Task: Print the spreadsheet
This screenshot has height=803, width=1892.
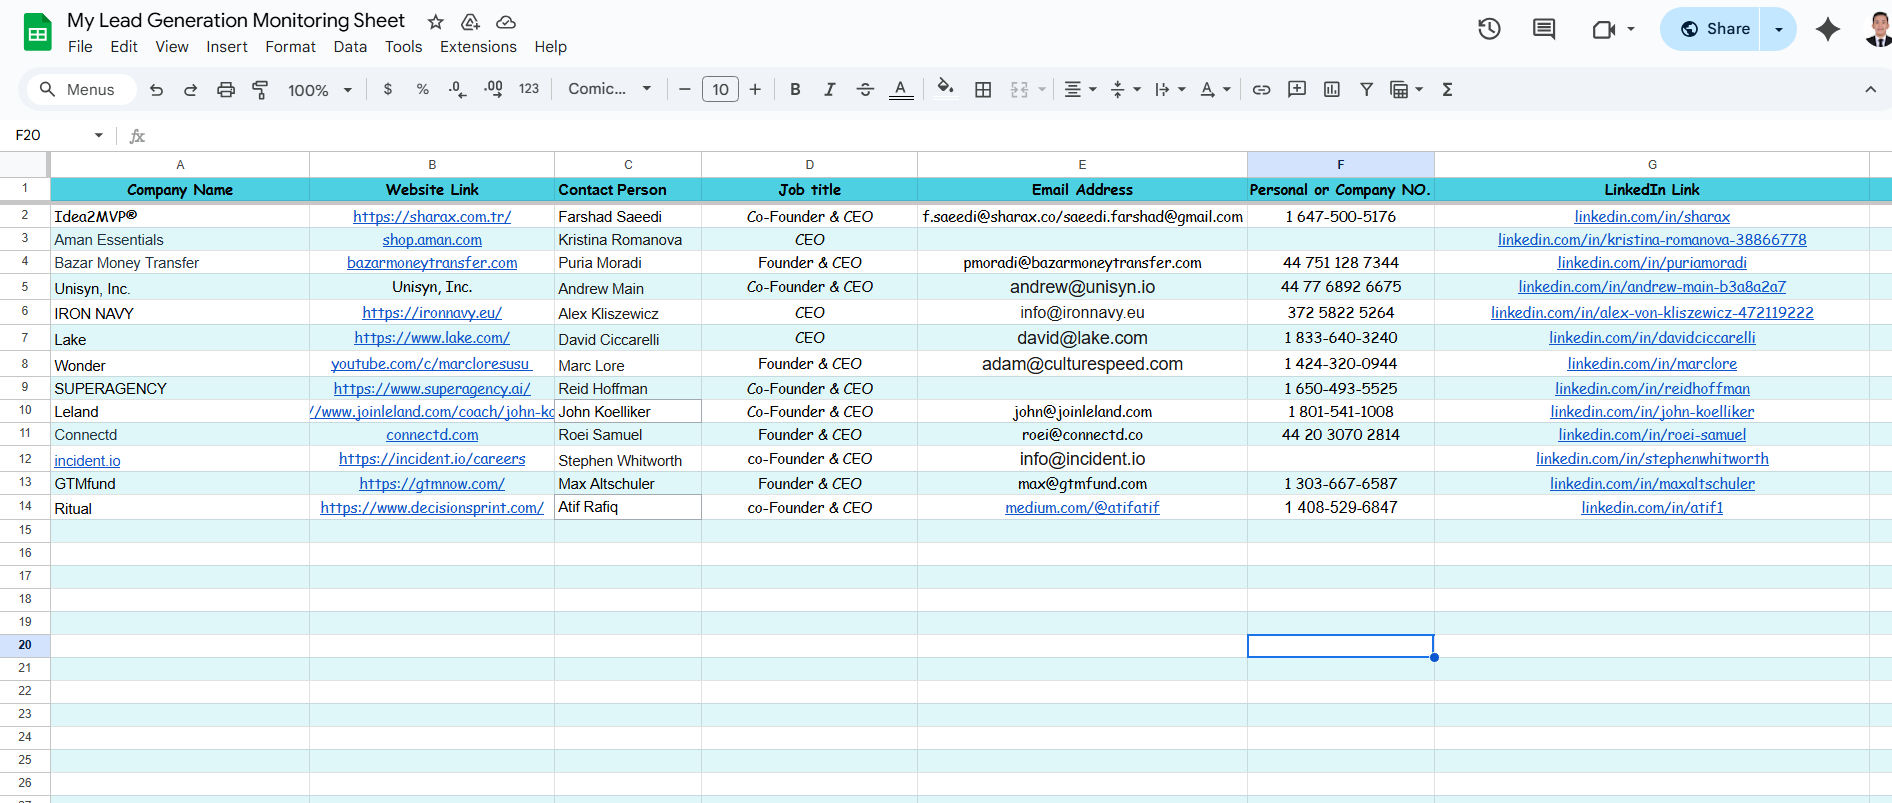Action: pos(226,90)
